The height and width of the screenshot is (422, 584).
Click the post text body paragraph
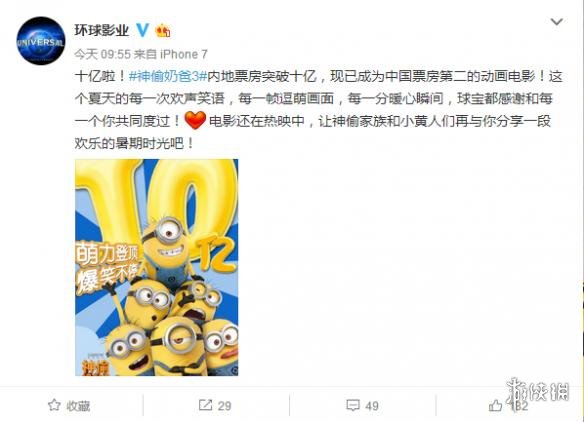[x=318, y=110]
